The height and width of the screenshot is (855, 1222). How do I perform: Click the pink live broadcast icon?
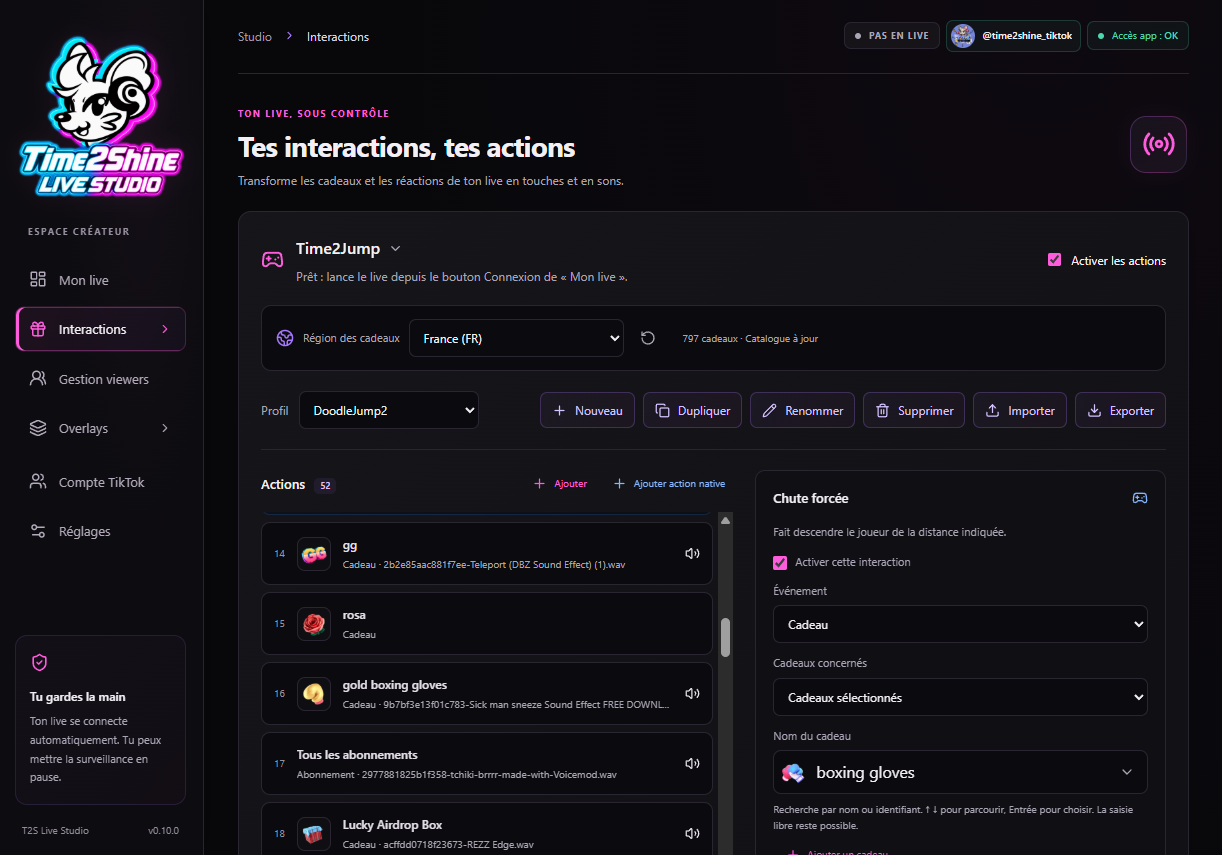tap(1158, 144)
